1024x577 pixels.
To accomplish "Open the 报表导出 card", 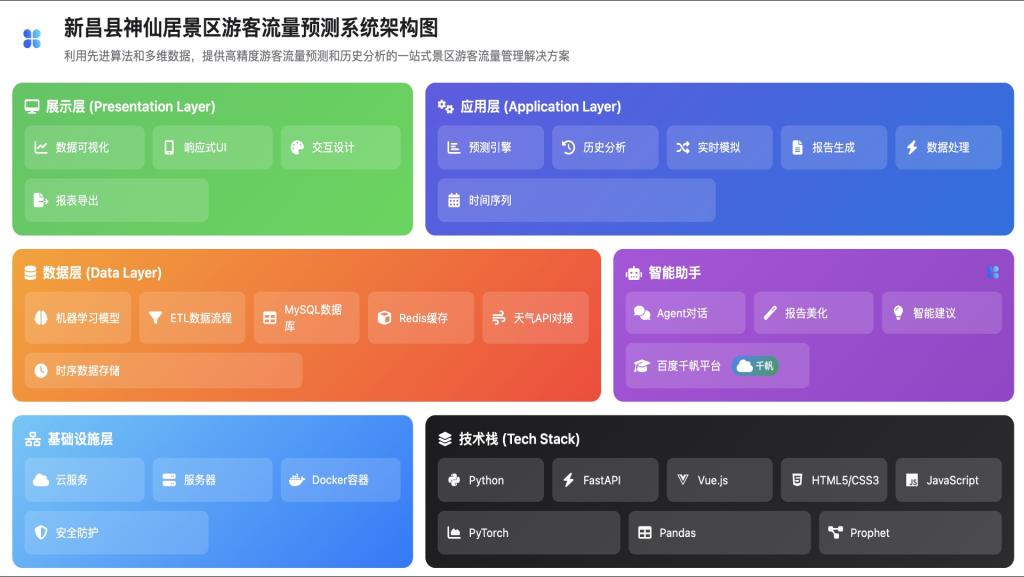I will click(x=116, y=200).
